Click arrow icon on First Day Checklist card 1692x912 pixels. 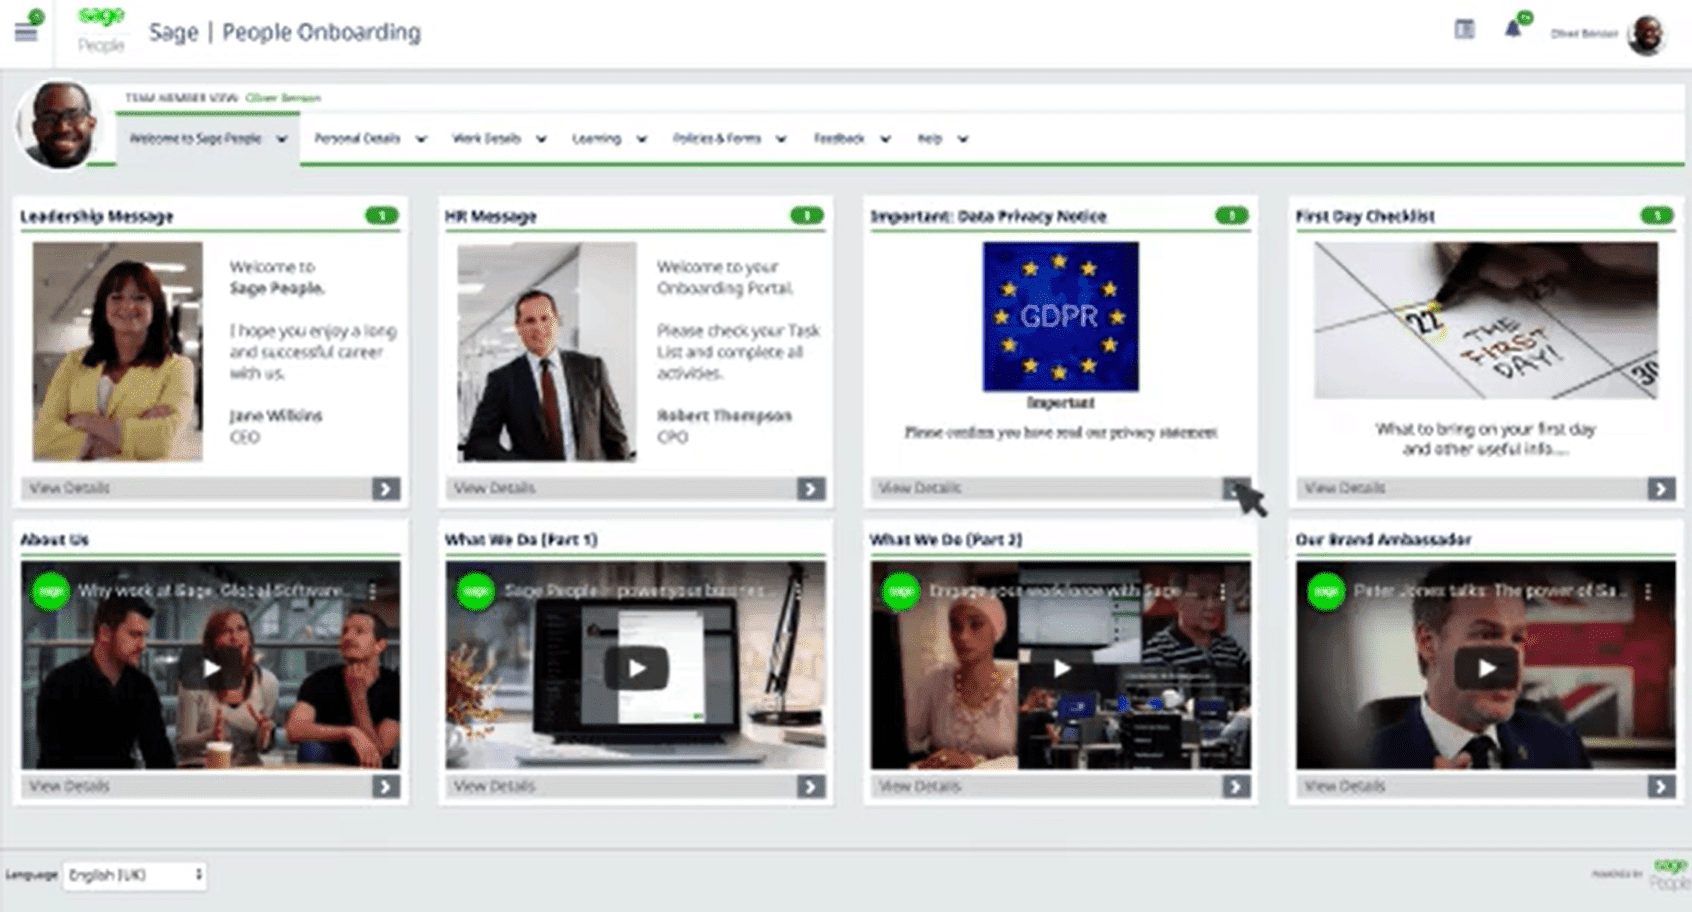pyautogui.click(x=1661, y=489)
